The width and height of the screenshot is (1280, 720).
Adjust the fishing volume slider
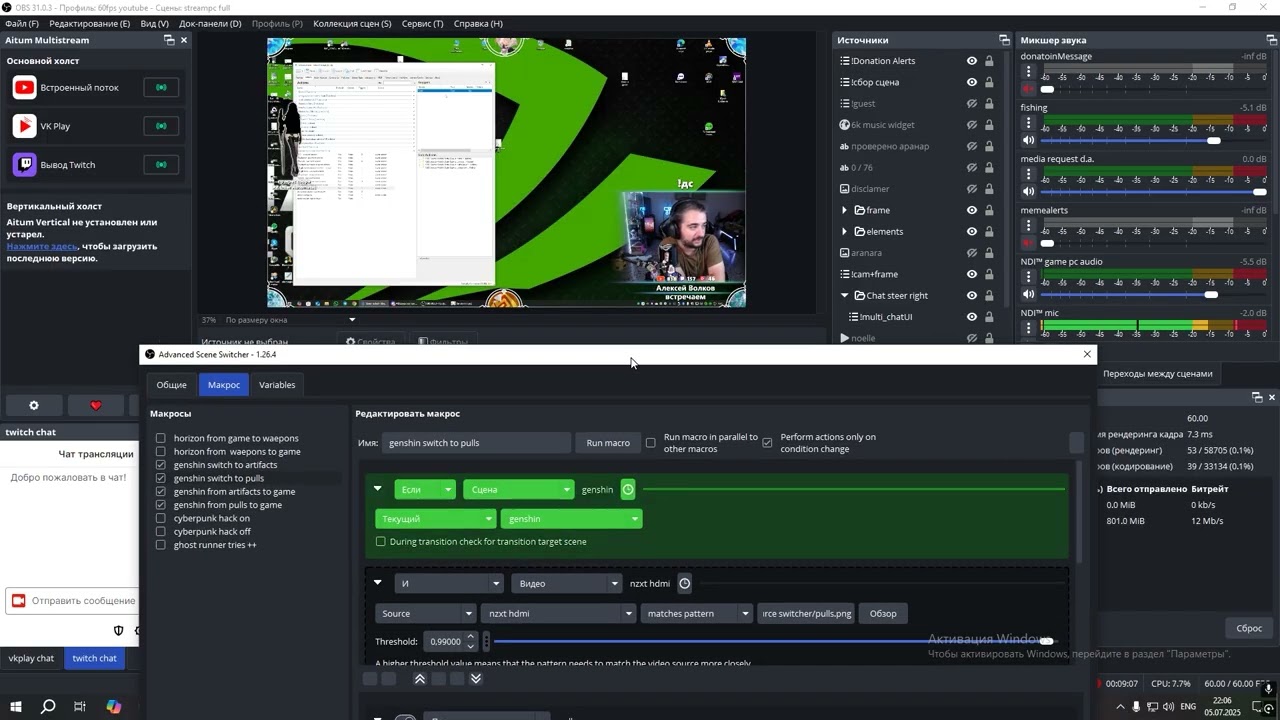click(x=1154, y=141)
